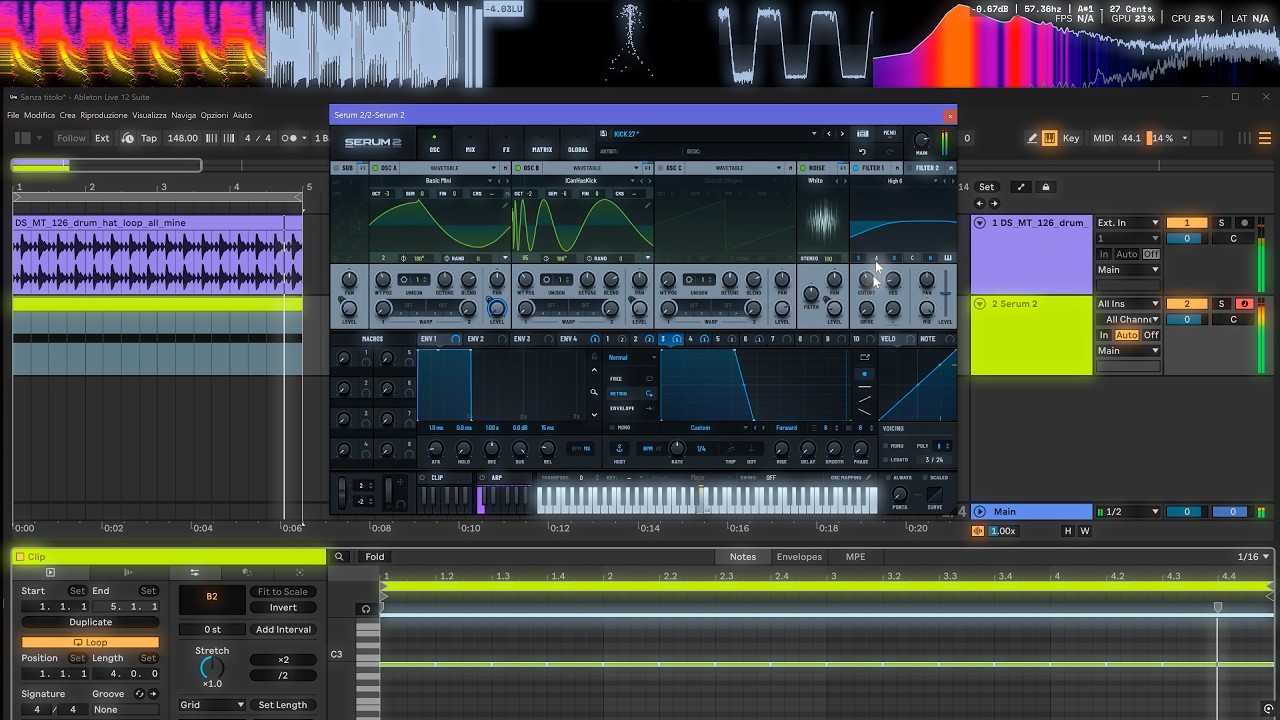This screenshot has height=720, width=1280.
Task: Open the Visualizza menu
Action: click(149, 115)
